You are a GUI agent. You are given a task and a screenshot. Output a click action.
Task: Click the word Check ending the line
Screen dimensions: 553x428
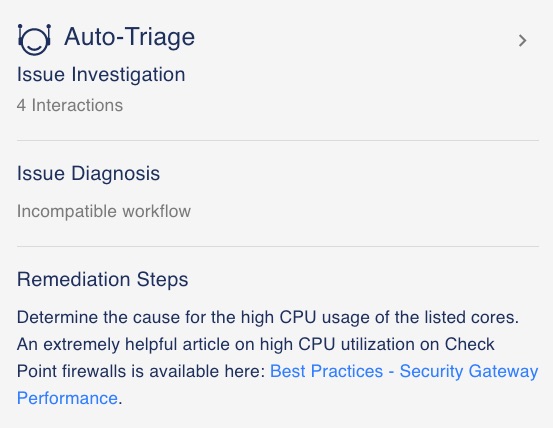pyautogui.click(x=469, y=344)
